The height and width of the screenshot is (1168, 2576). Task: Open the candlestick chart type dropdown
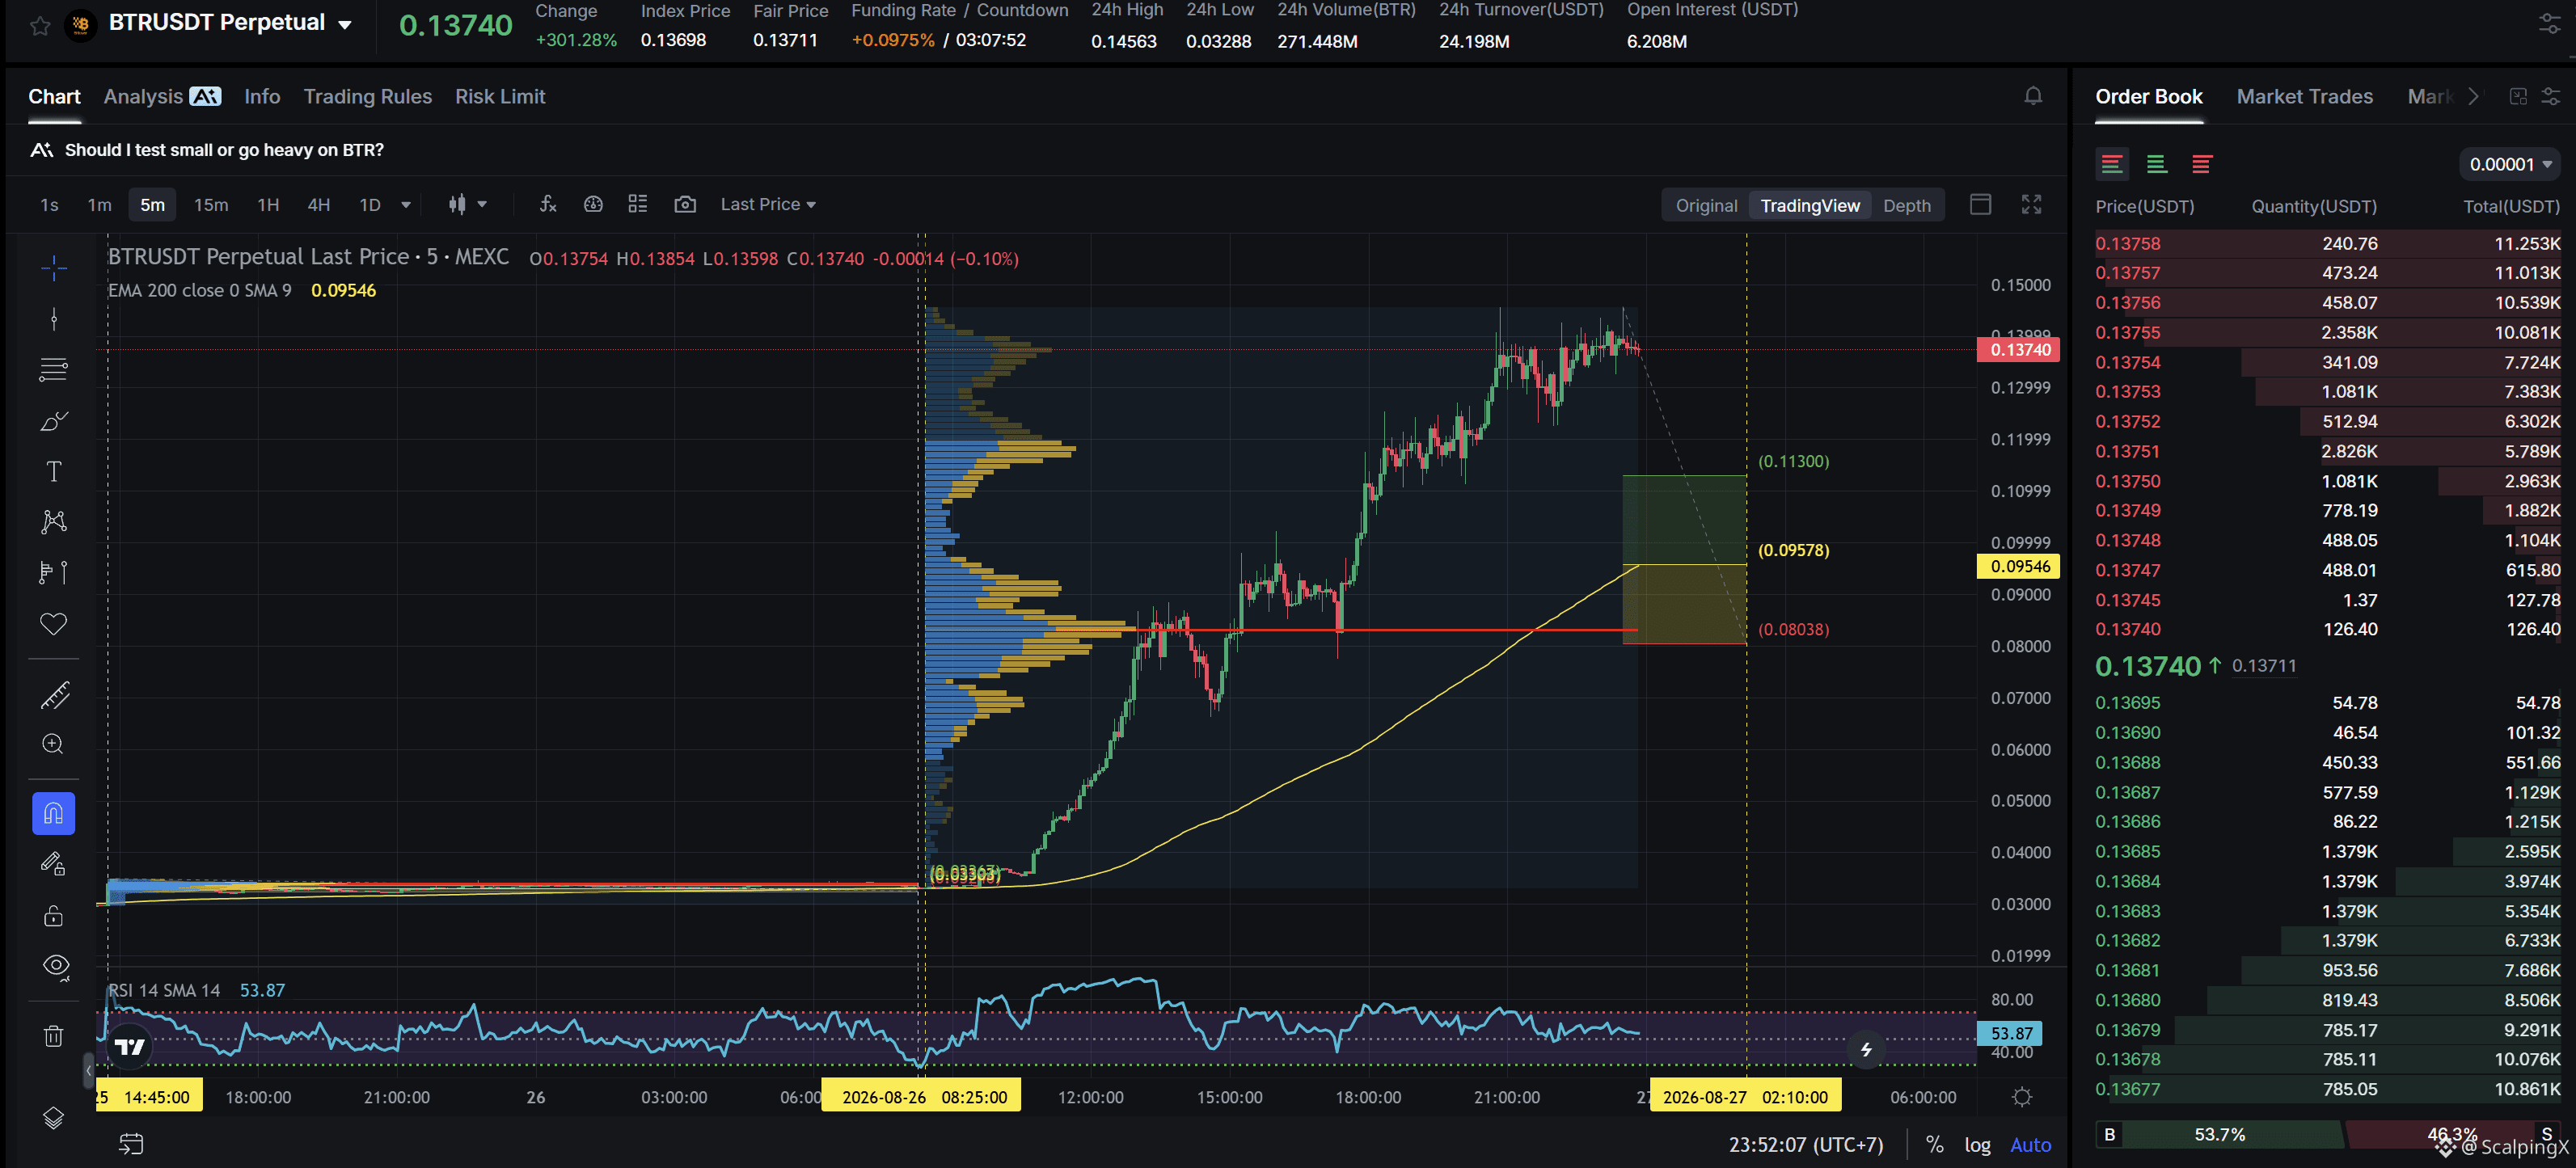tap(467, 204)
